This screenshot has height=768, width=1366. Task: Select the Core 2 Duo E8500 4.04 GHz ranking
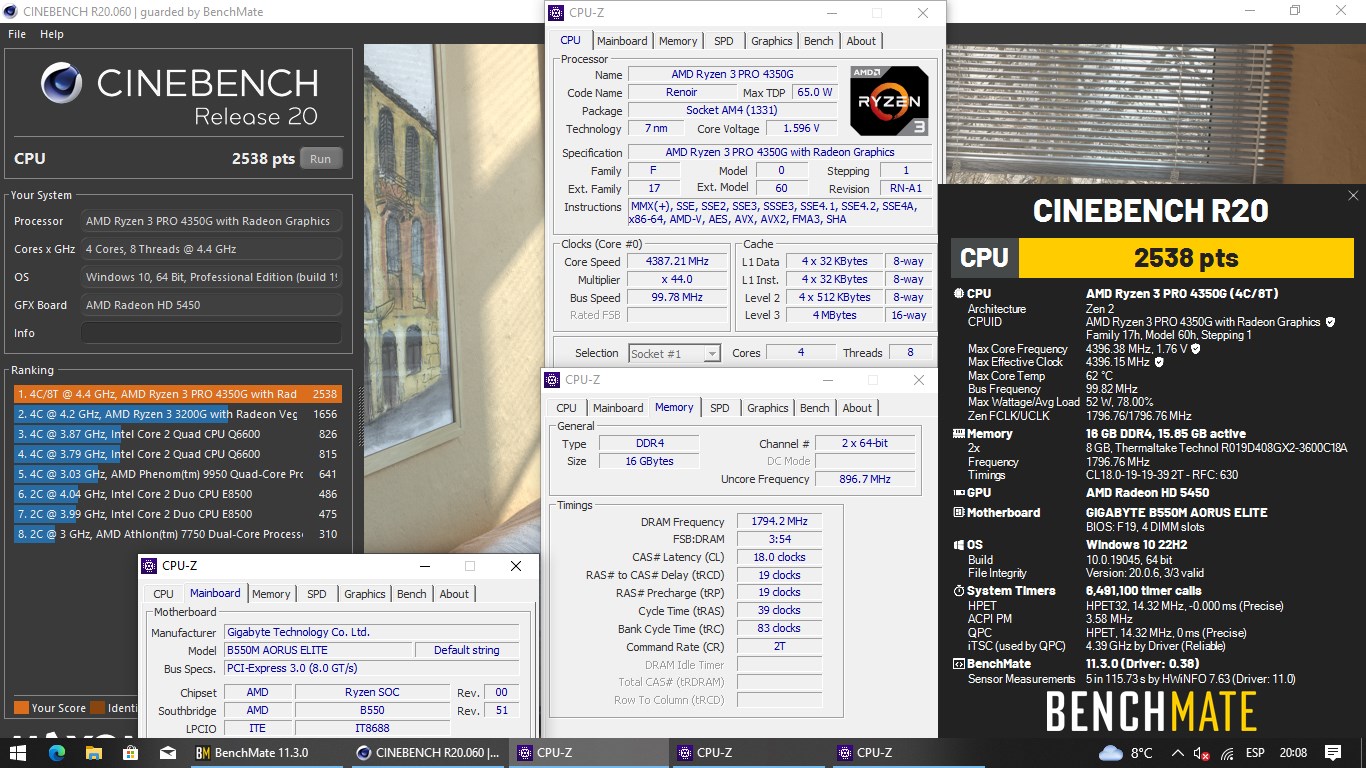coord(177,494)
